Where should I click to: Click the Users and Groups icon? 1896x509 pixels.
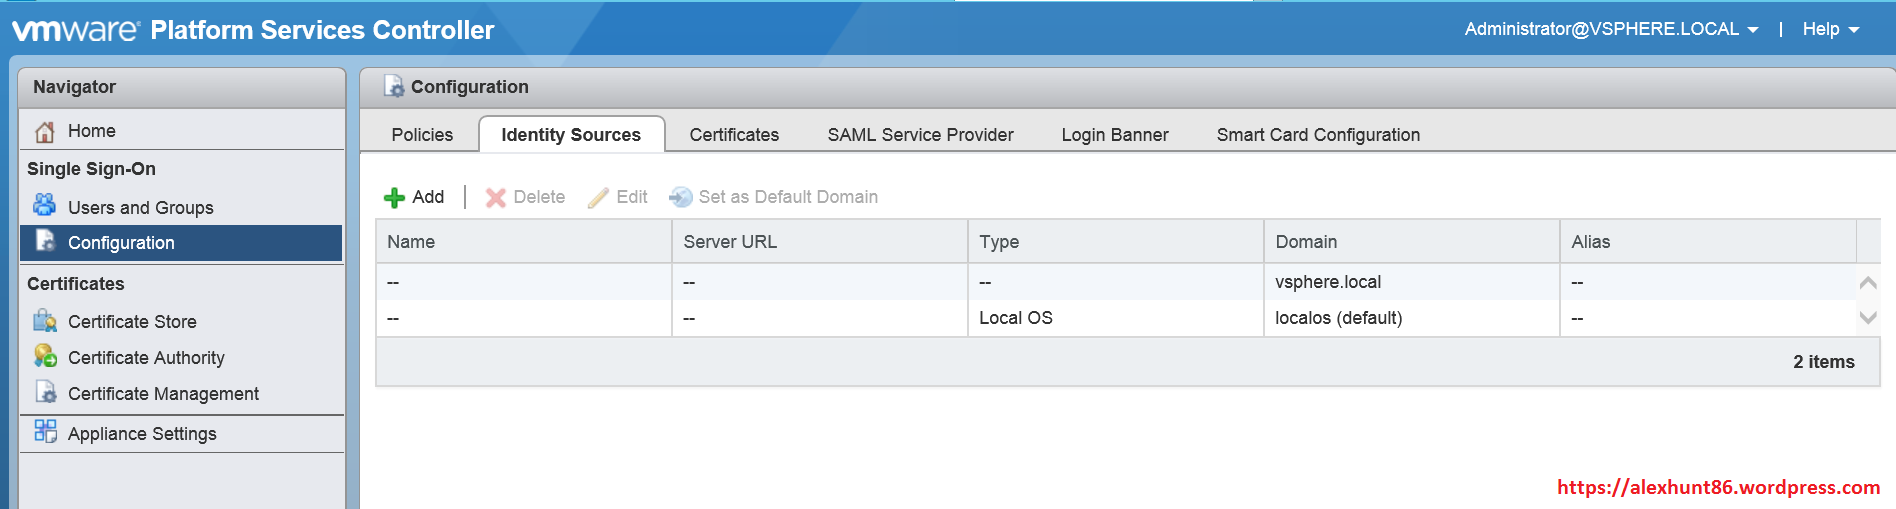45,206
